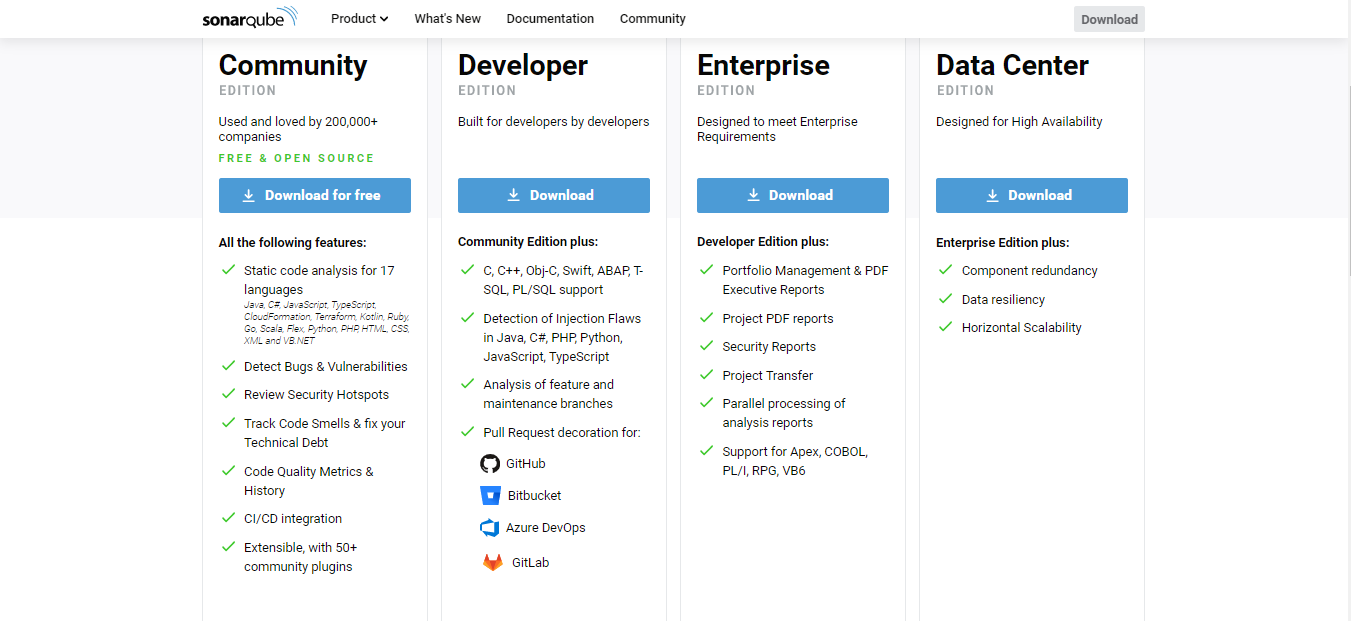
Task: Click the FREE & OPEN SOURCE label
Action: 297,158
